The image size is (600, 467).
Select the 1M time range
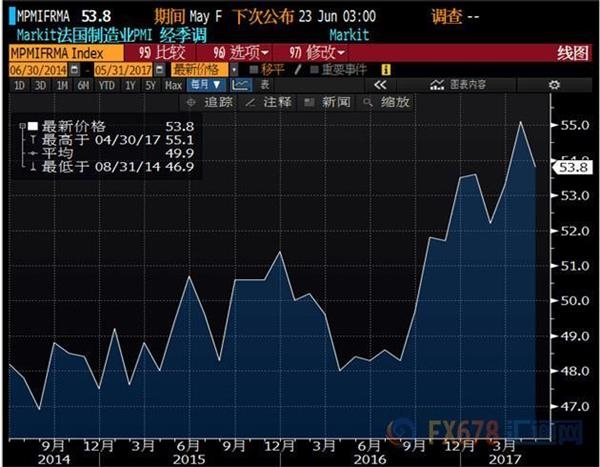pyautogui.click(x=62, y=85)
